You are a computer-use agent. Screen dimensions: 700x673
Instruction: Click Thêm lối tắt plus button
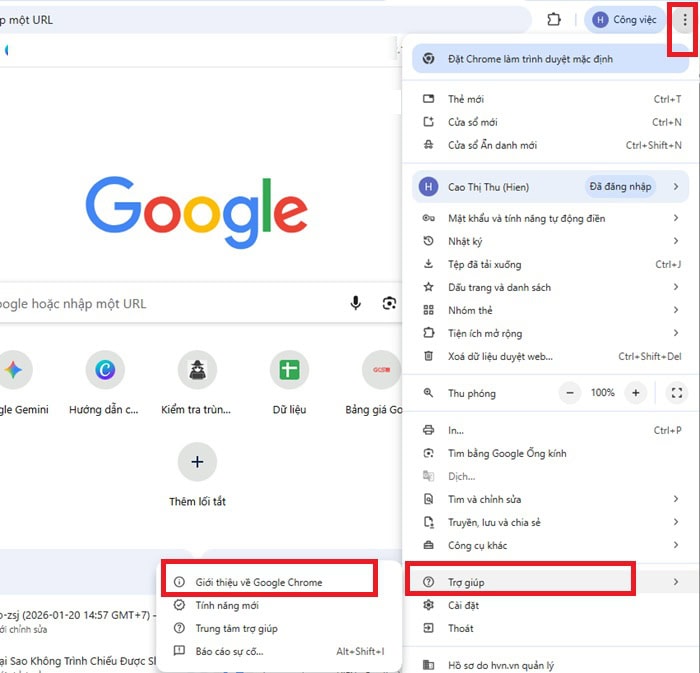tap(197, 462)
